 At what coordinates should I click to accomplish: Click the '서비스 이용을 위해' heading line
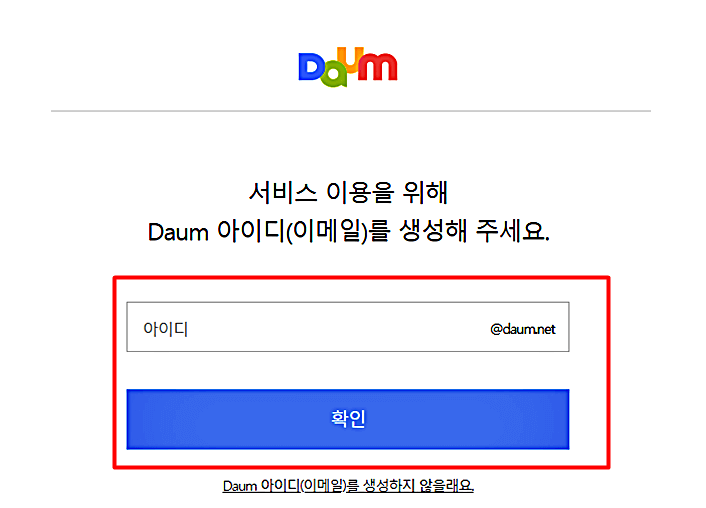click(348, 192)
